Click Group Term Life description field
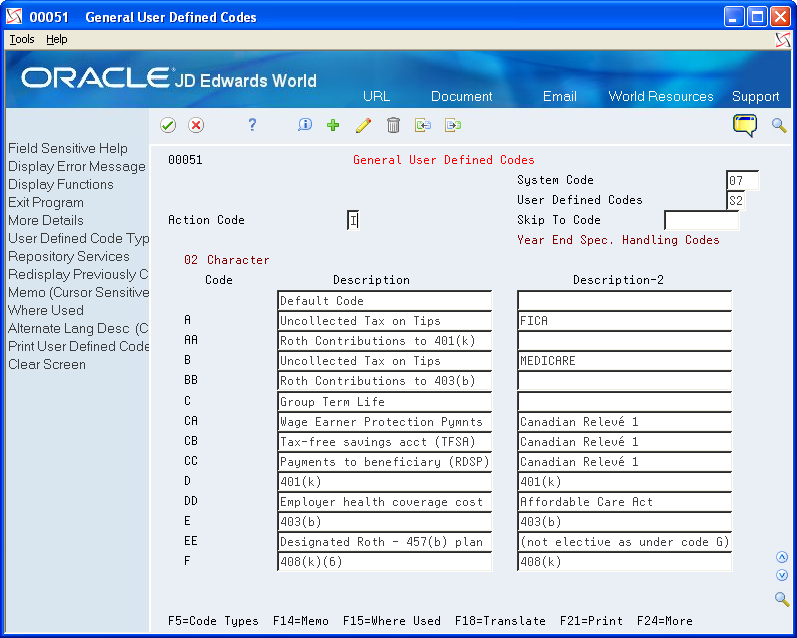 385,402
